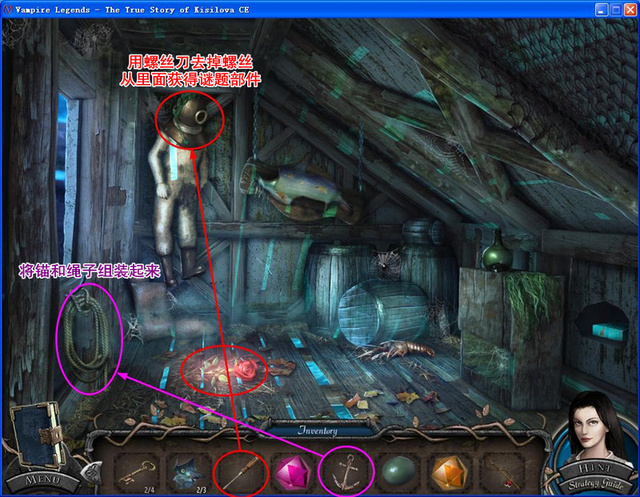Minimize the game window
Image resolution: width=640 pixels, height=497 pixels.
tap(600, 10)
